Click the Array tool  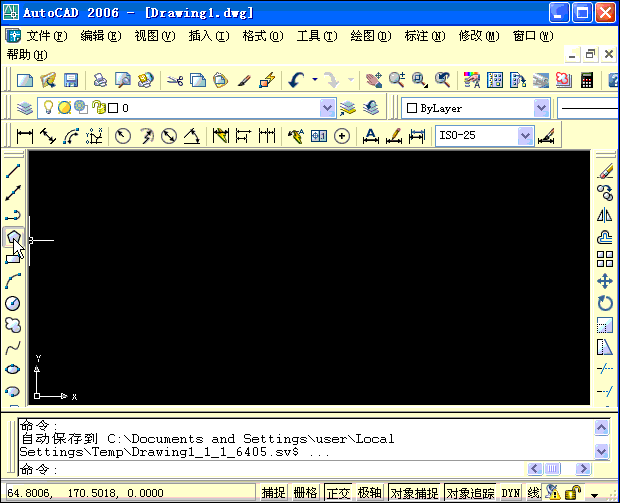[x=605, y=259]
